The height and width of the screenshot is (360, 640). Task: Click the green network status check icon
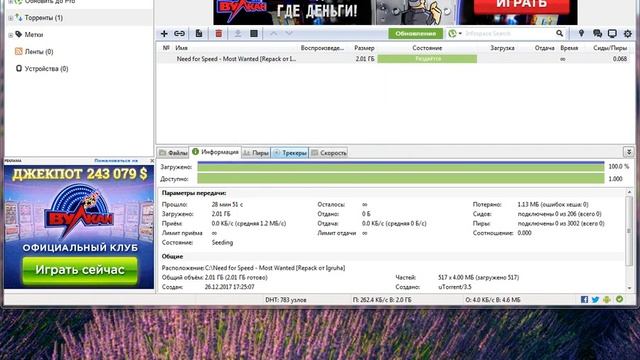[x=620, y=299]
